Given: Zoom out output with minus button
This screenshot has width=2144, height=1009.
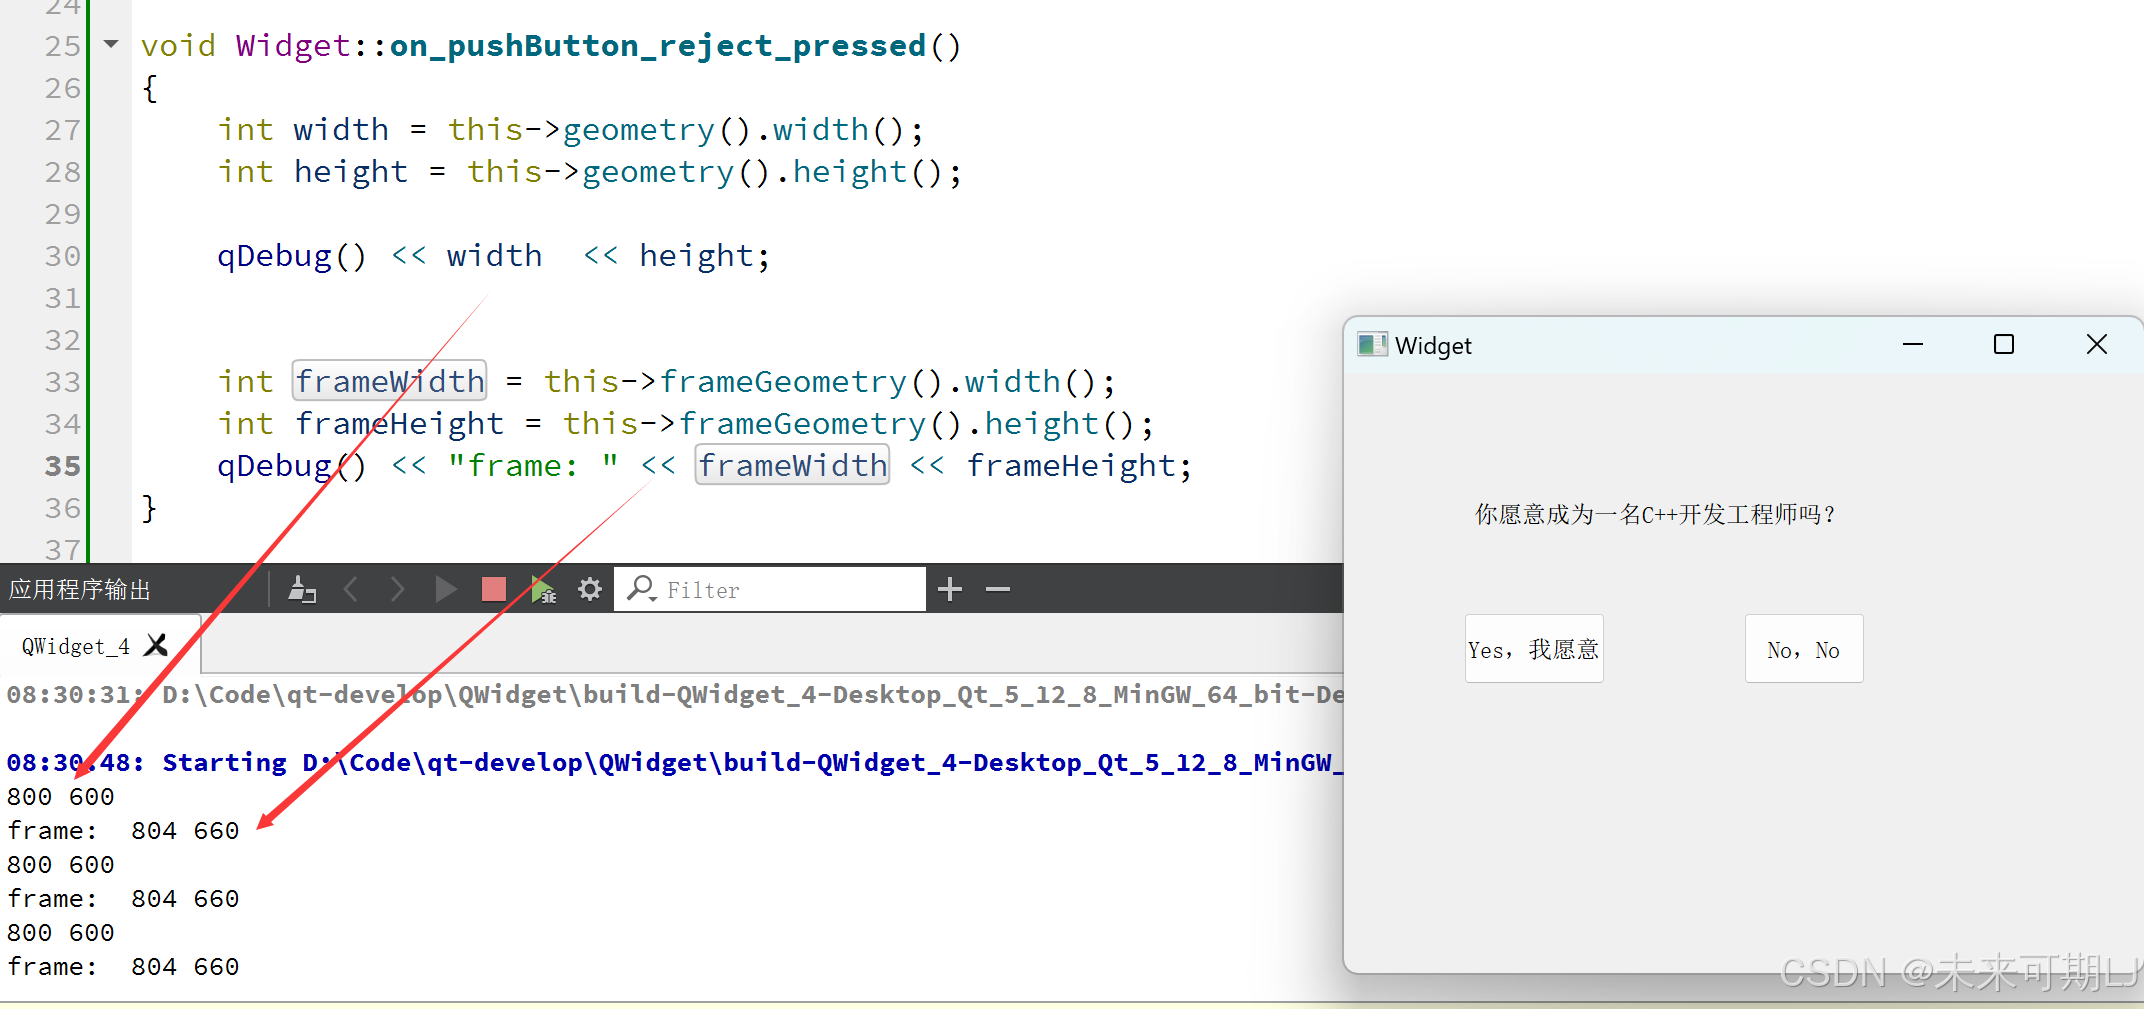Looking at the screenshot, I should 998,589.
